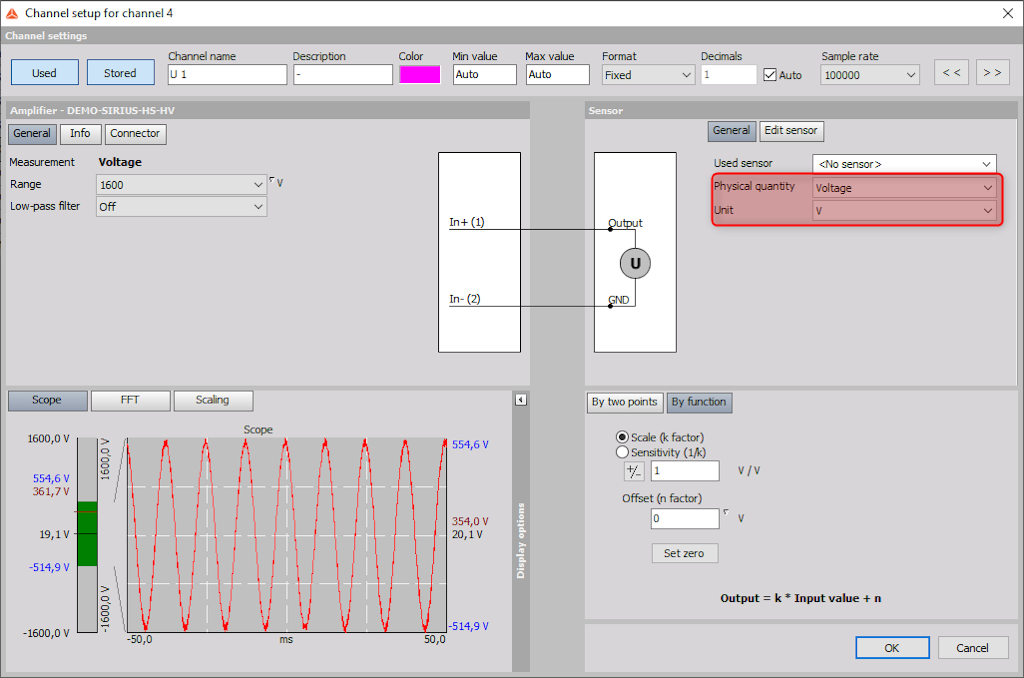Toggle the Stored channel button

coord(120,73)
